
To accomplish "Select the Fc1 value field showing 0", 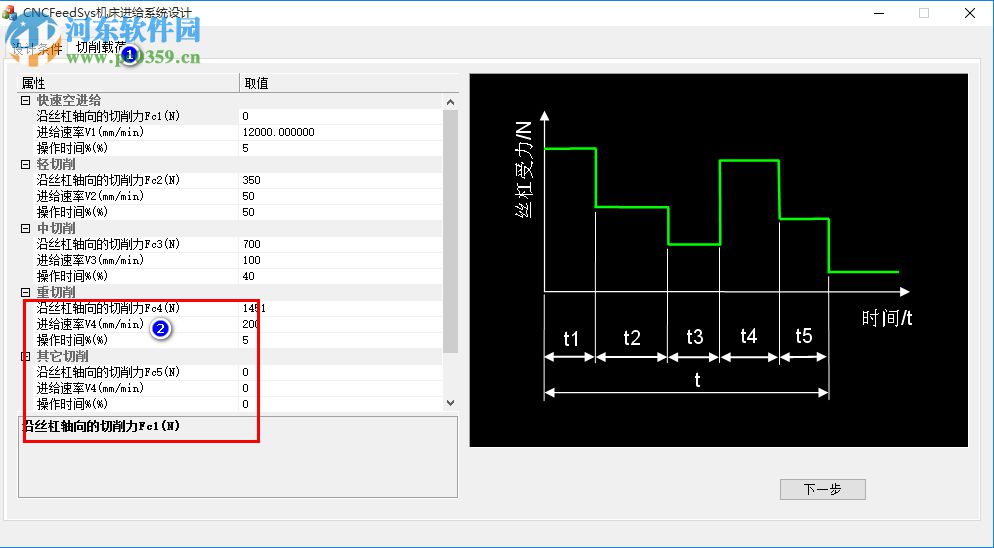I will (340, 116).
